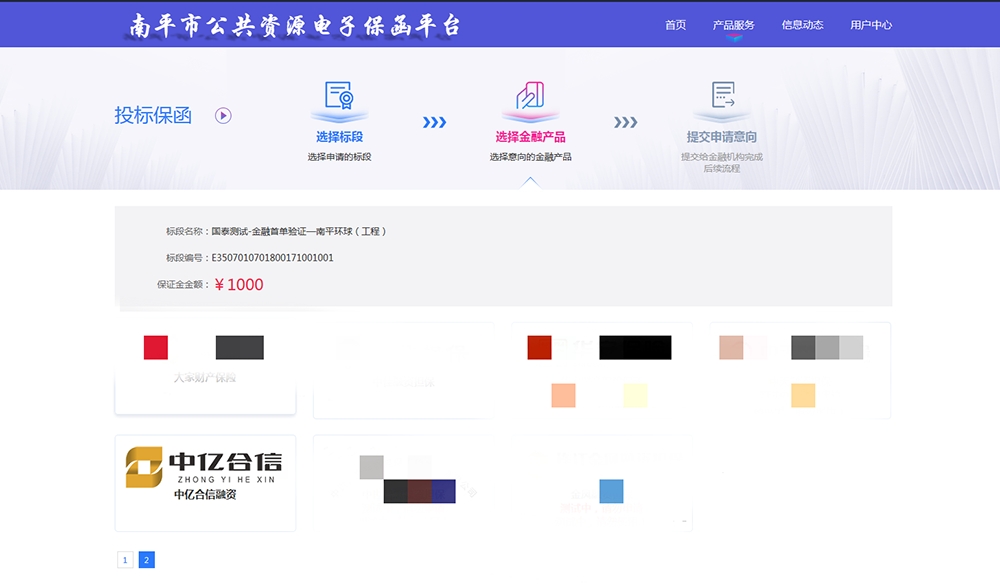Select the 中亿合信融资 product label

tap(205, 494)
